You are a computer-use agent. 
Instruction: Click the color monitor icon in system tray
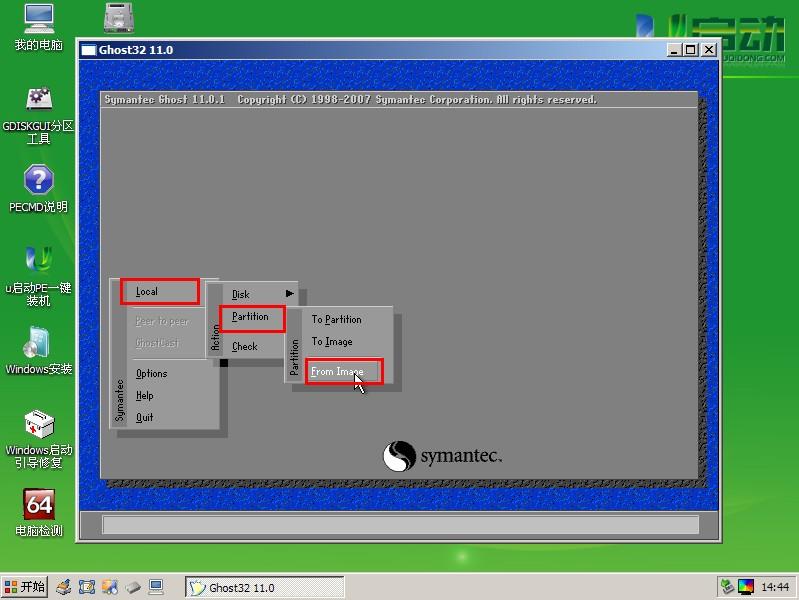coord(745,587)
